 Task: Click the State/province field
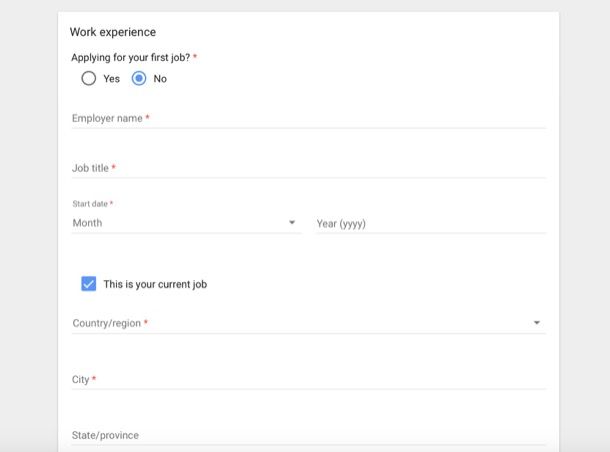pyautogui.click(x=309, y=435)
